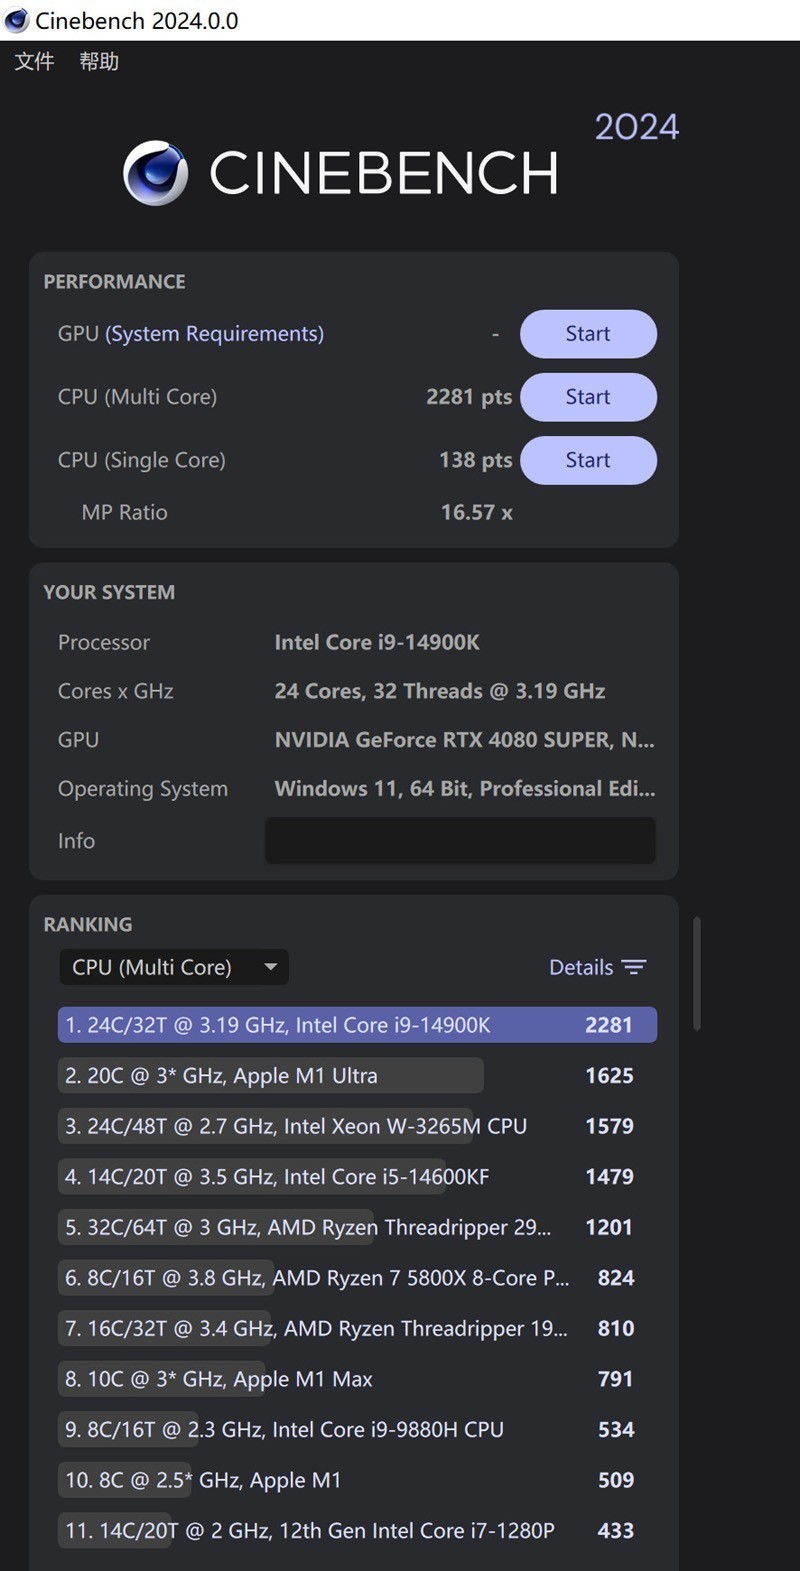Viewport: 800px width, 1571px height.
Task: Click the Details filter icon
Action: (635, 967)
